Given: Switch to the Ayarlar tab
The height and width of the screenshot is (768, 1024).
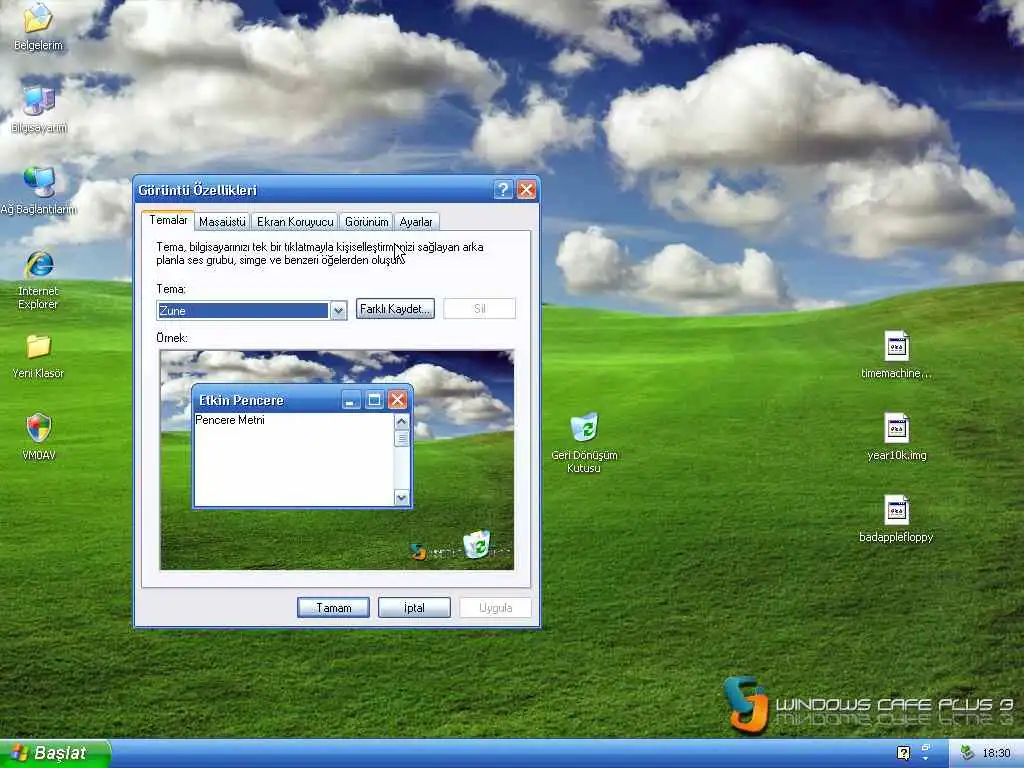Looking at the screenshot, I should tap(416, 222).
